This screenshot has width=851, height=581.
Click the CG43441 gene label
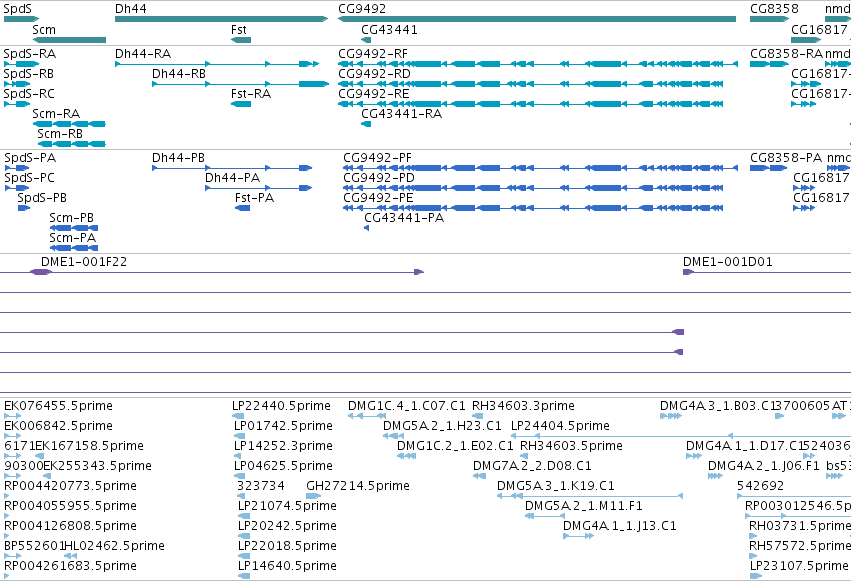click(389, 29)
